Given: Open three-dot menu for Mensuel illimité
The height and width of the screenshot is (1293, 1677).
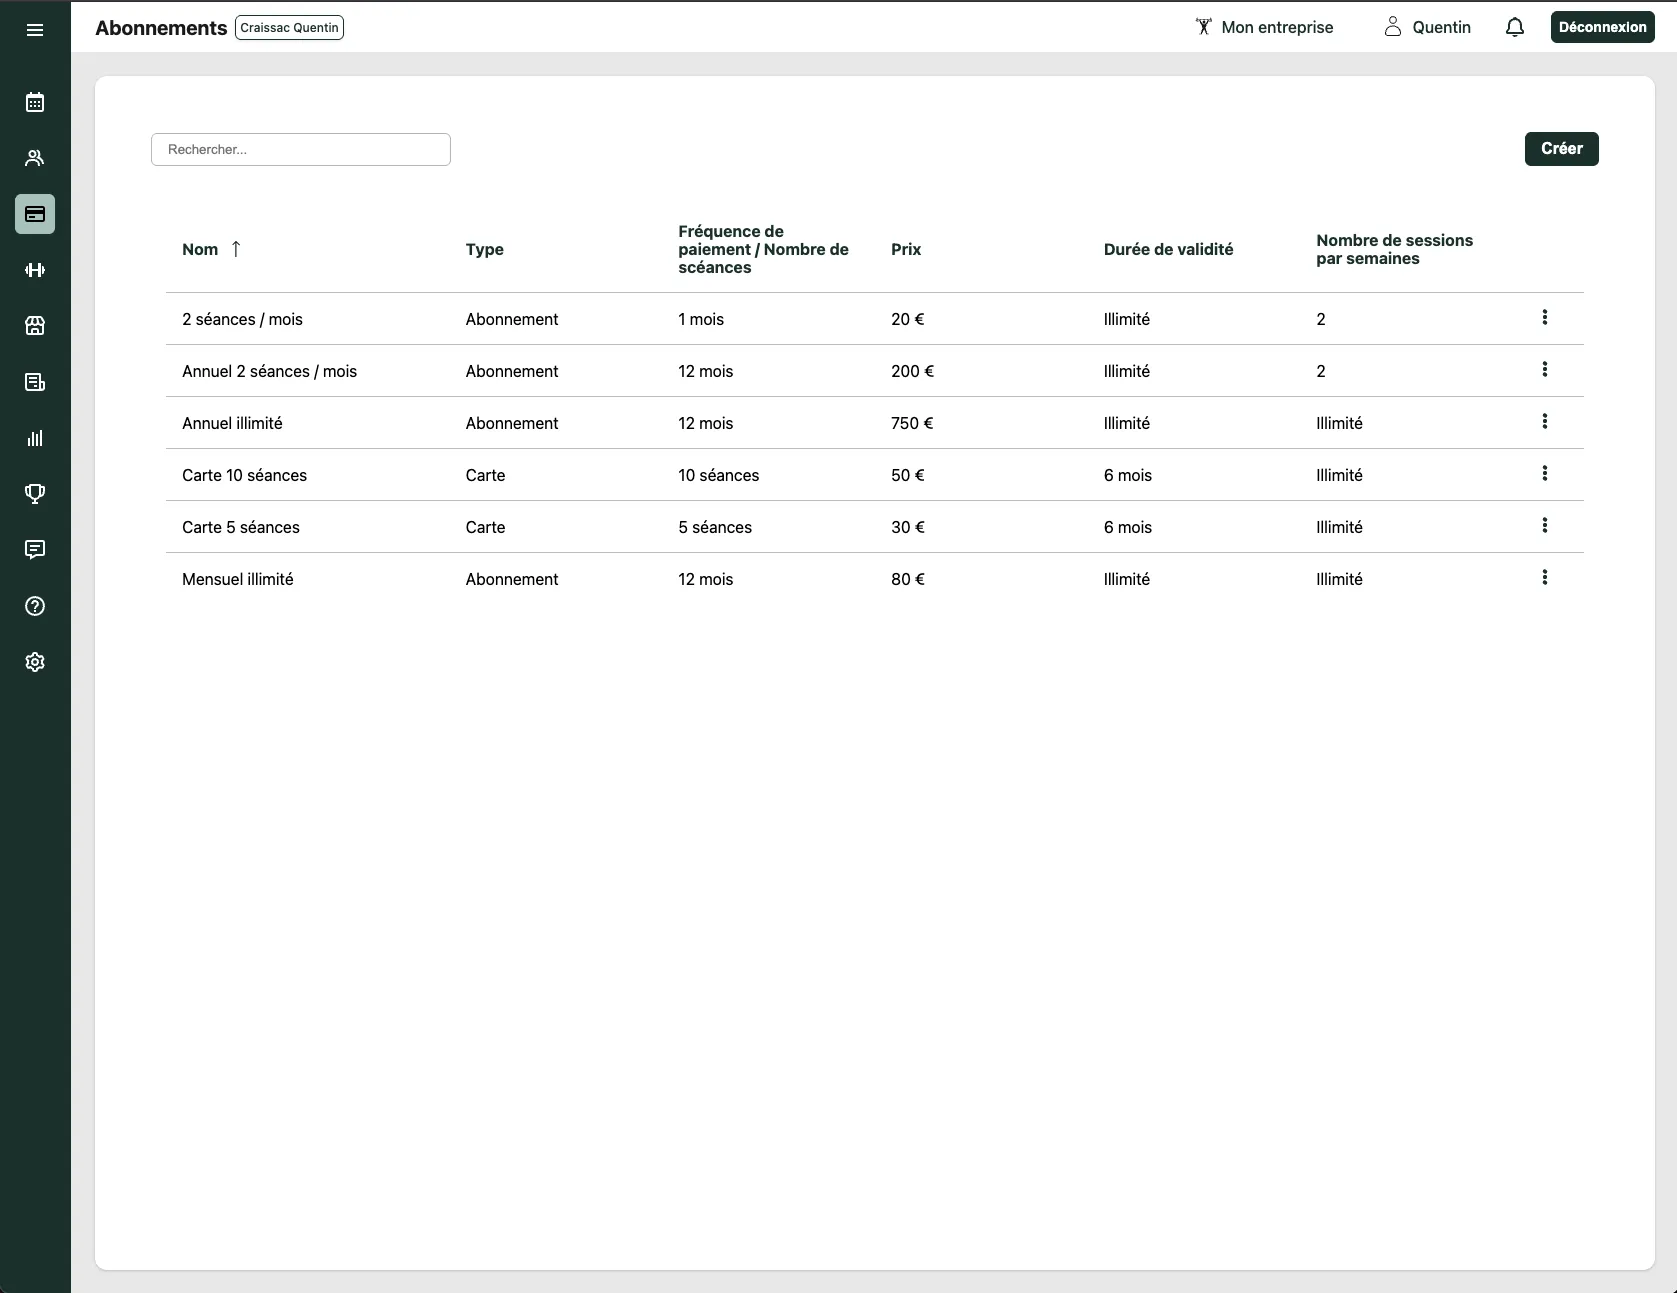Looking at the screenshot, I should pos(1544,578).
